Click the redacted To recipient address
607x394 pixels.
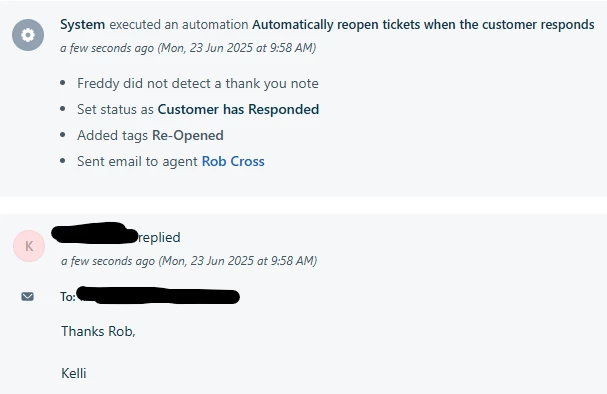[x=158, y=296]
